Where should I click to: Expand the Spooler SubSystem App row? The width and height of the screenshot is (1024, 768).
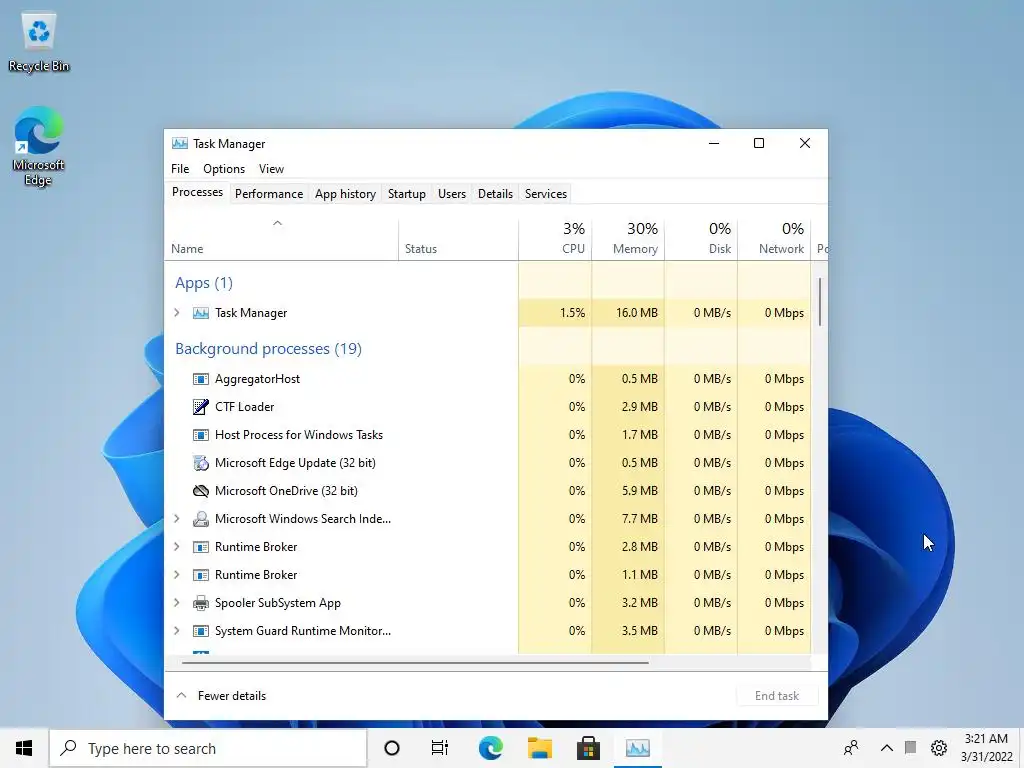pyautogui.click(x=176, y=603)
